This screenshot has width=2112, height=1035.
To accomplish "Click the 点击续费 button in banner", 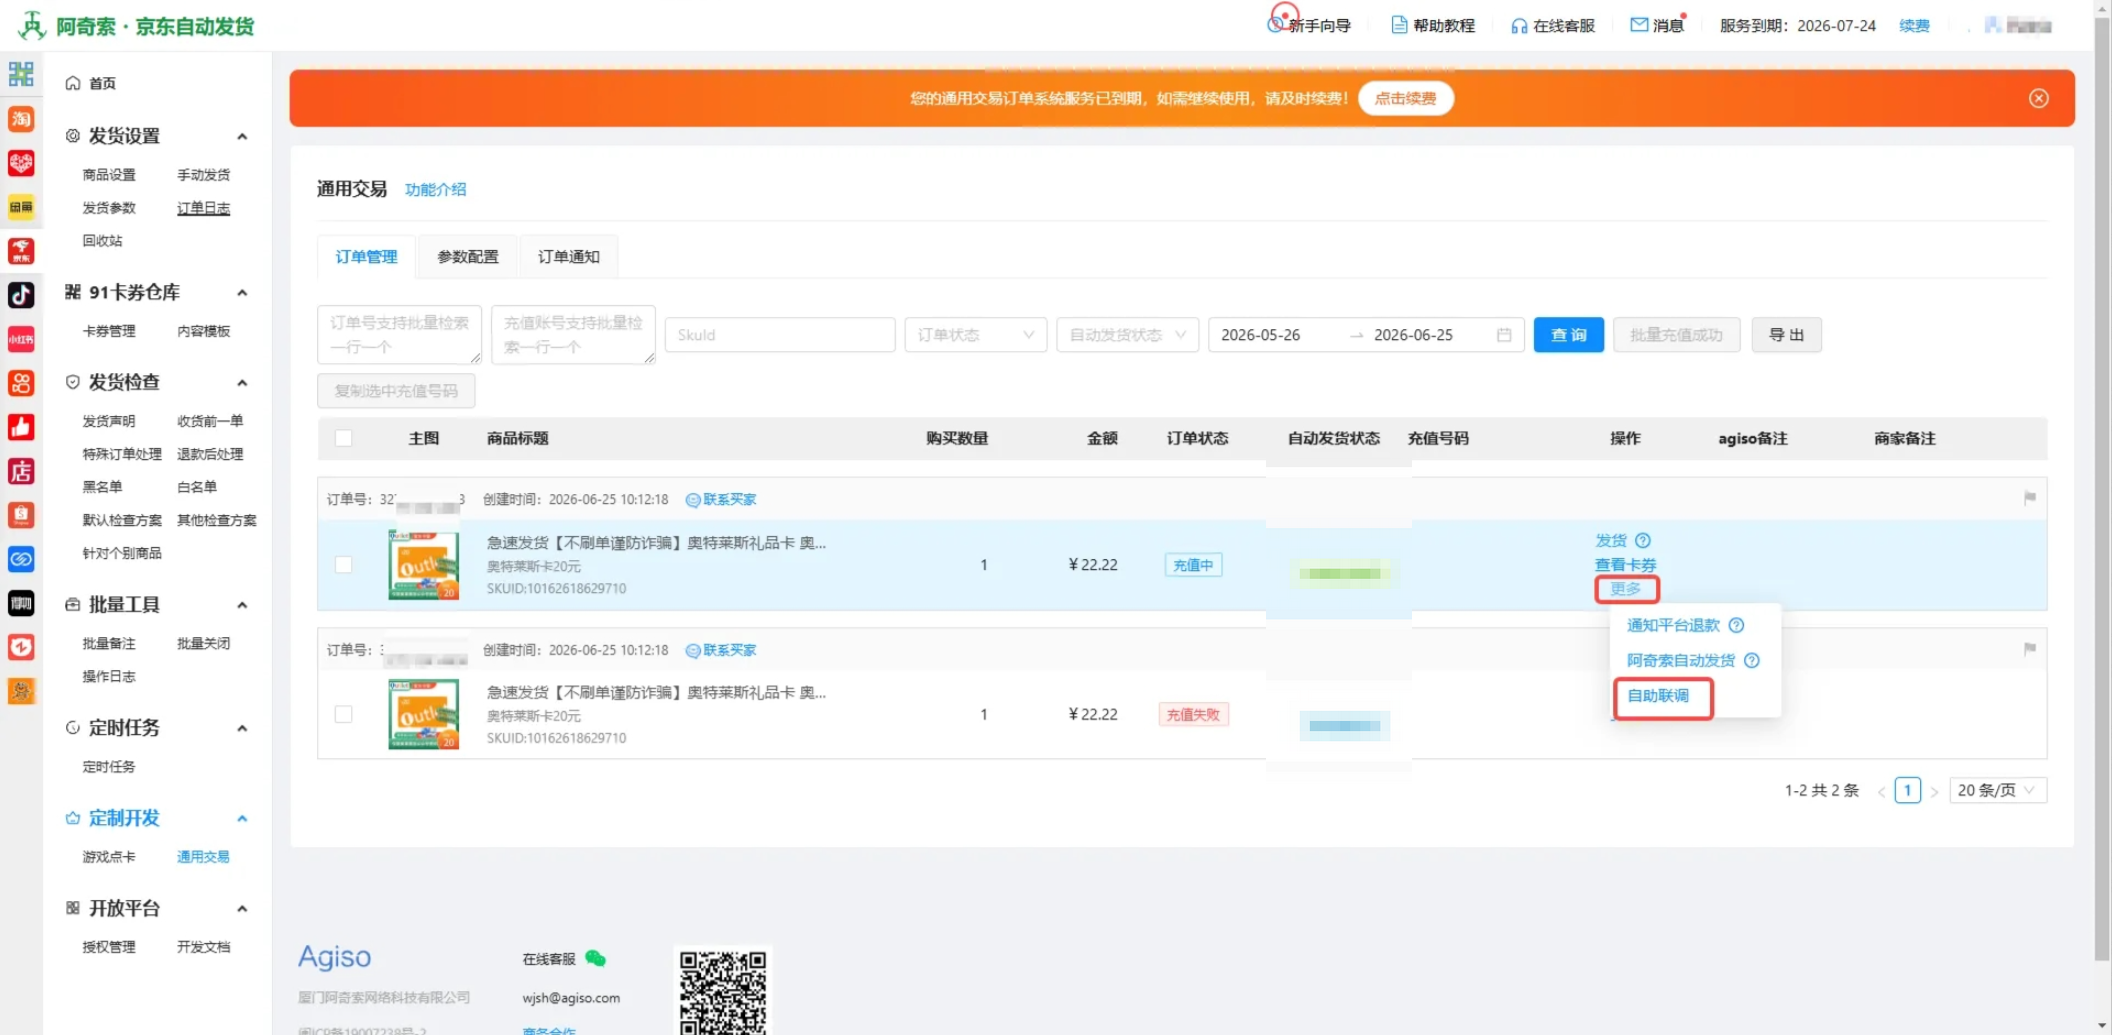I will (1405, 98).
